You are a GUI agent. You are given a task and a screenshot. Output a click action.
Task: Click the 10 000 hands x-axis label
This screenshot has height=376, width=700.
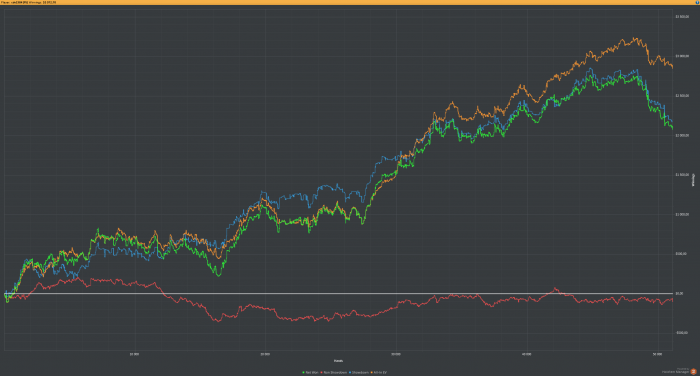(134, 355)
